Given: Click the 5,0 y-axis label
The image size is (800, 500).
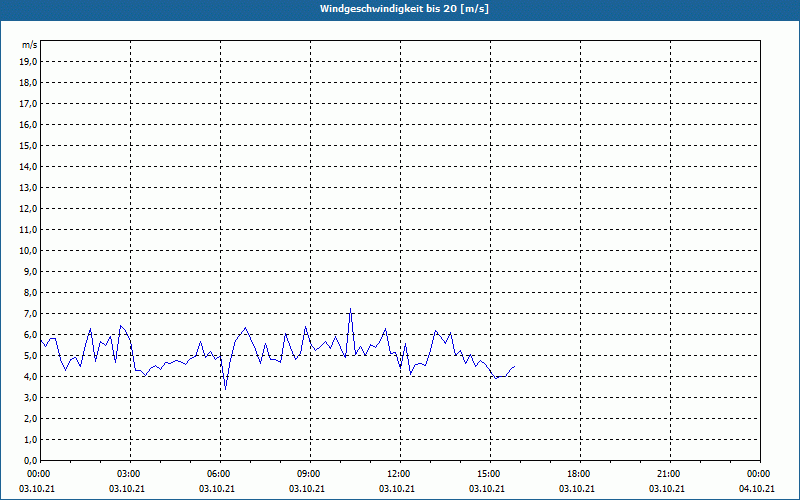Looking at the screenshot, I should pos(30,356).
